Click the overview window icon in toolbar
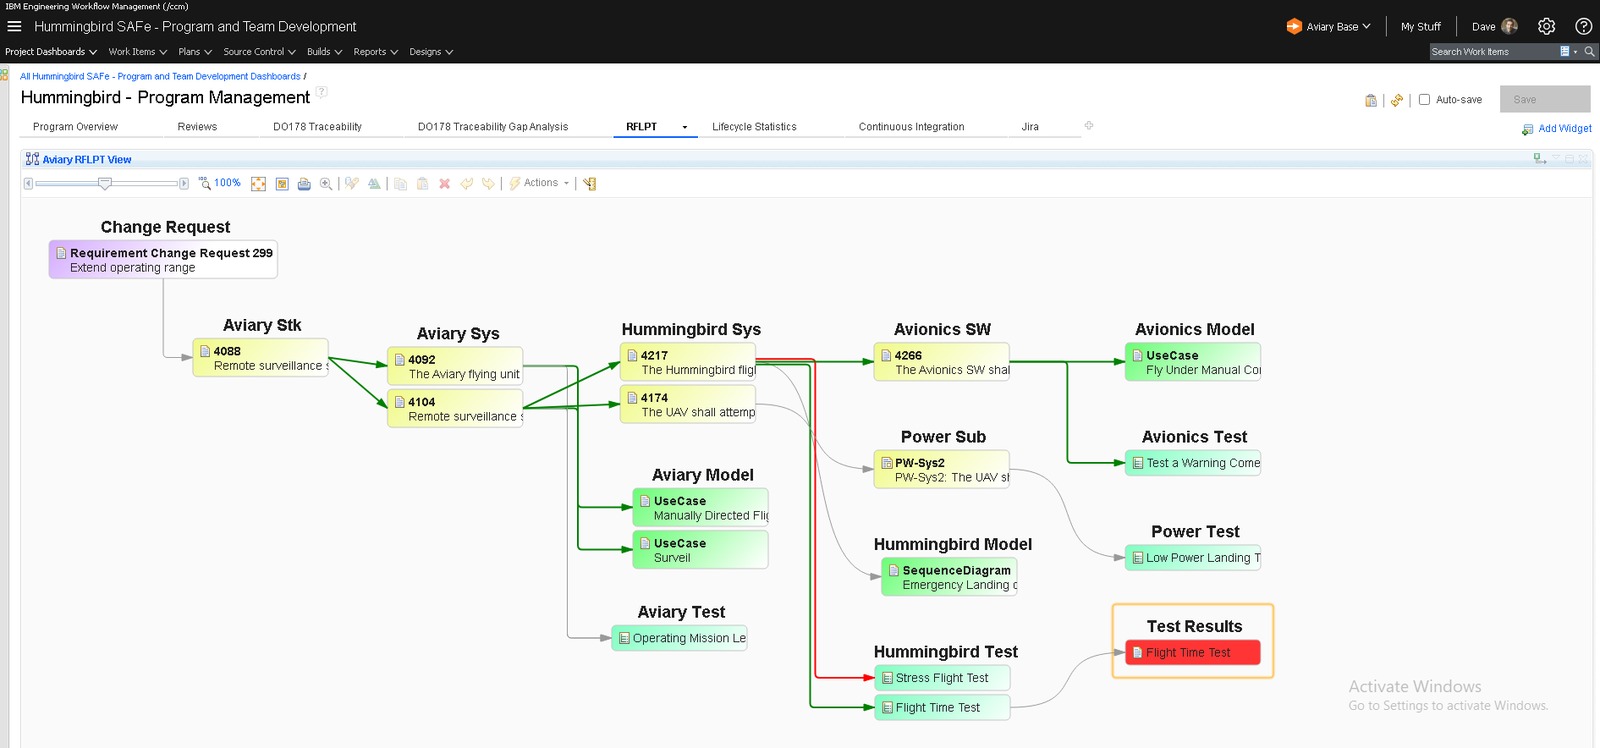 282,184
